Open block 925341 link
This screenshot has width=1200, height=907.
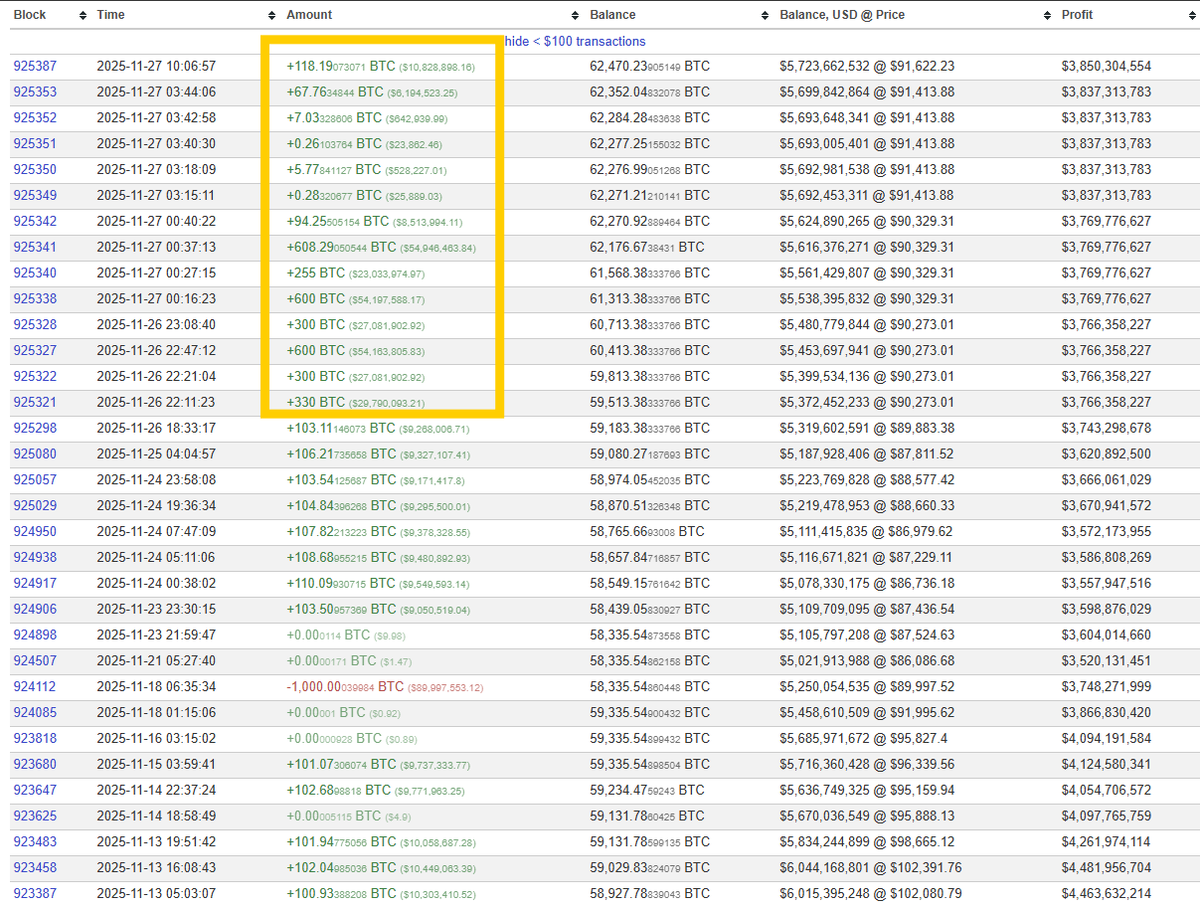(x=35, y=247)
